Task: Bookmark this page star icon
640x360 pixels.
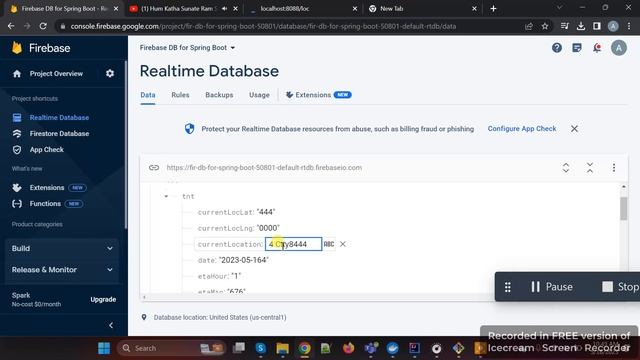Action: pos(544,26)
